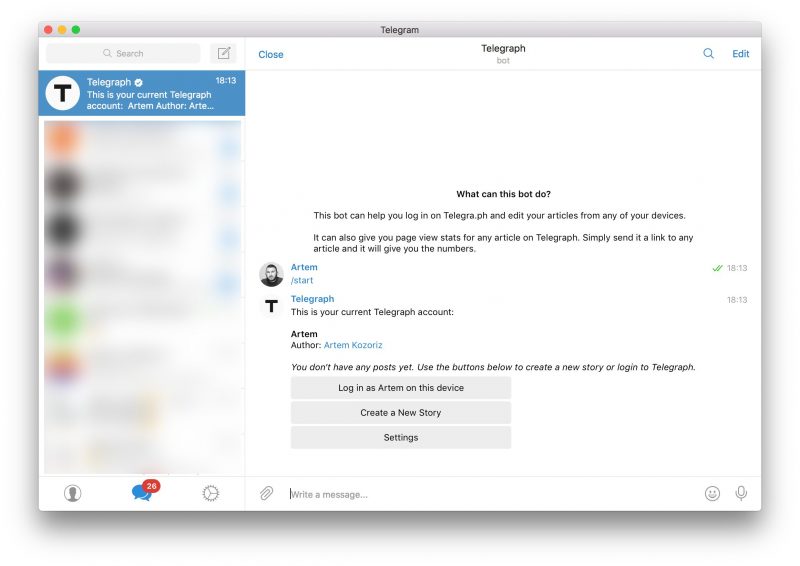
Task: Click the Close button in chat header
Action: [270, 55]
